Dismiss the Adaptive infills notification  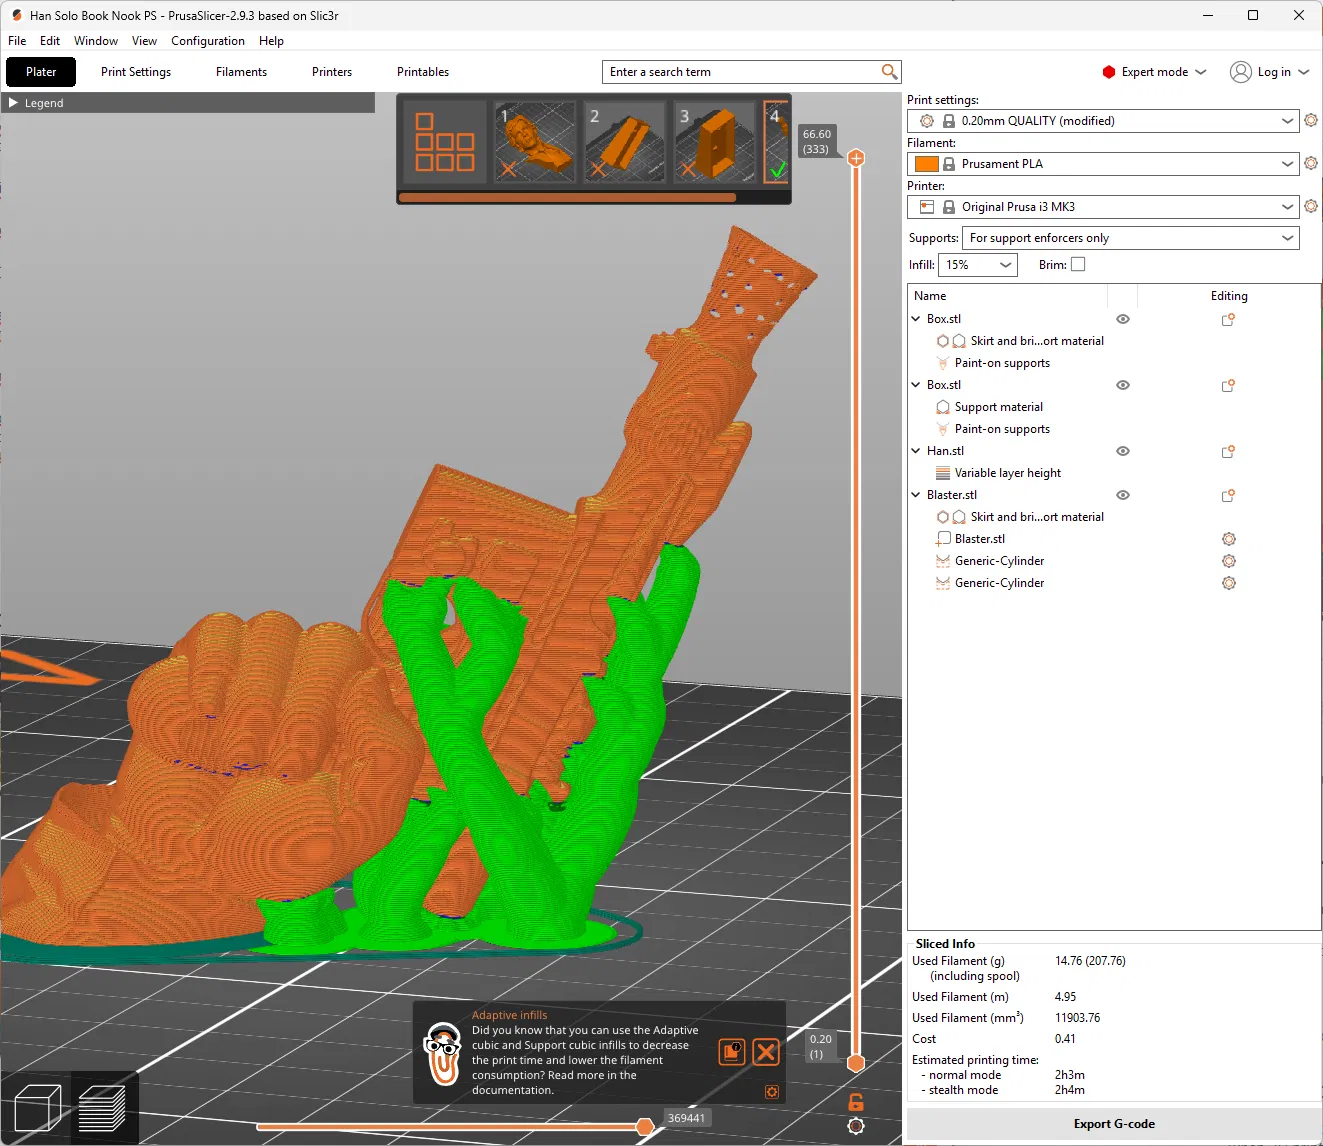[x=766, y=1052]
